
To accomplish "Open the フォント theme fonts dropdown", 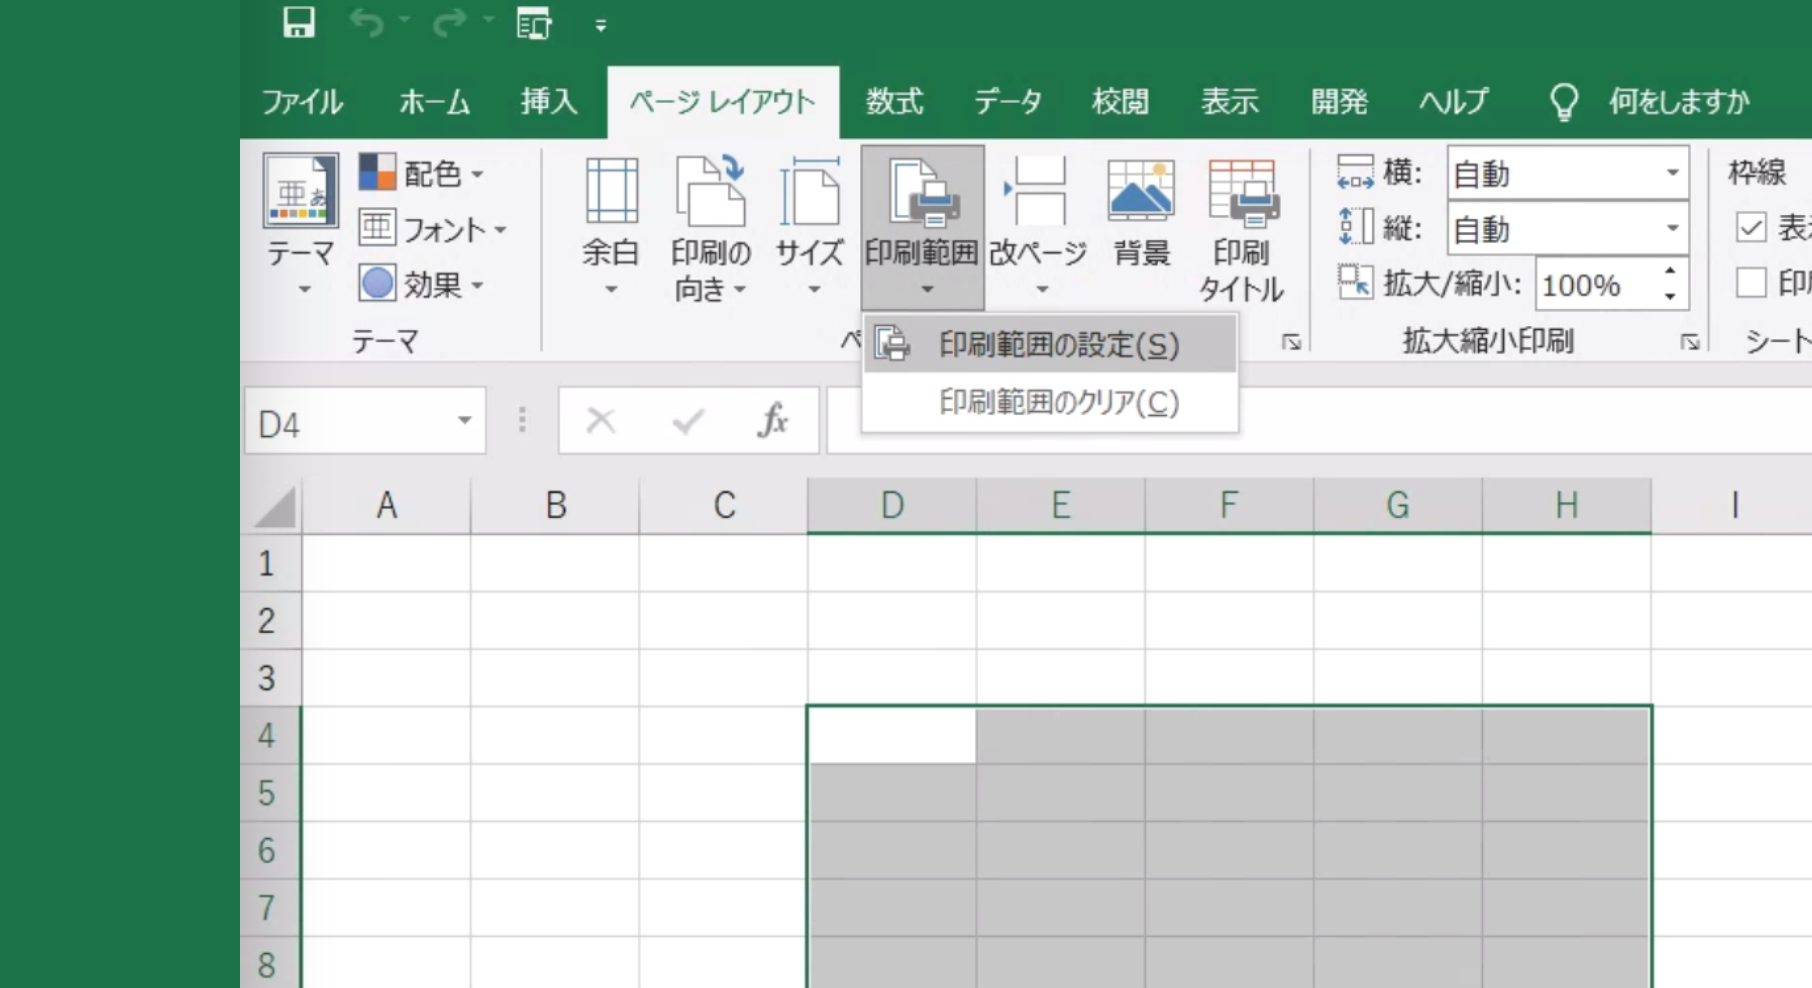I will 434,229.
